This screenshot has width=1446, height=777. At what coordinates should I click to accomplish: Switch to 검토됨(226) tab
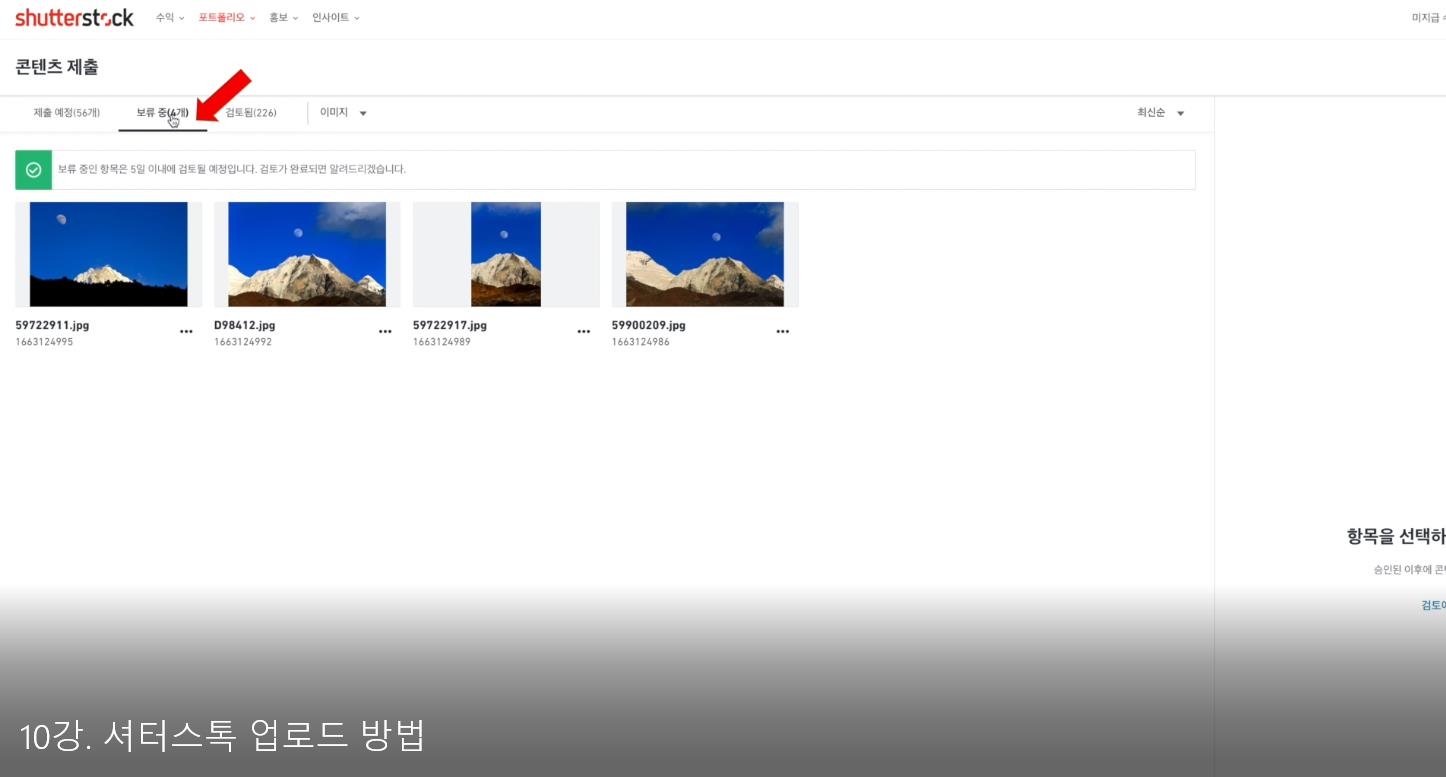[x=251, y=113]
